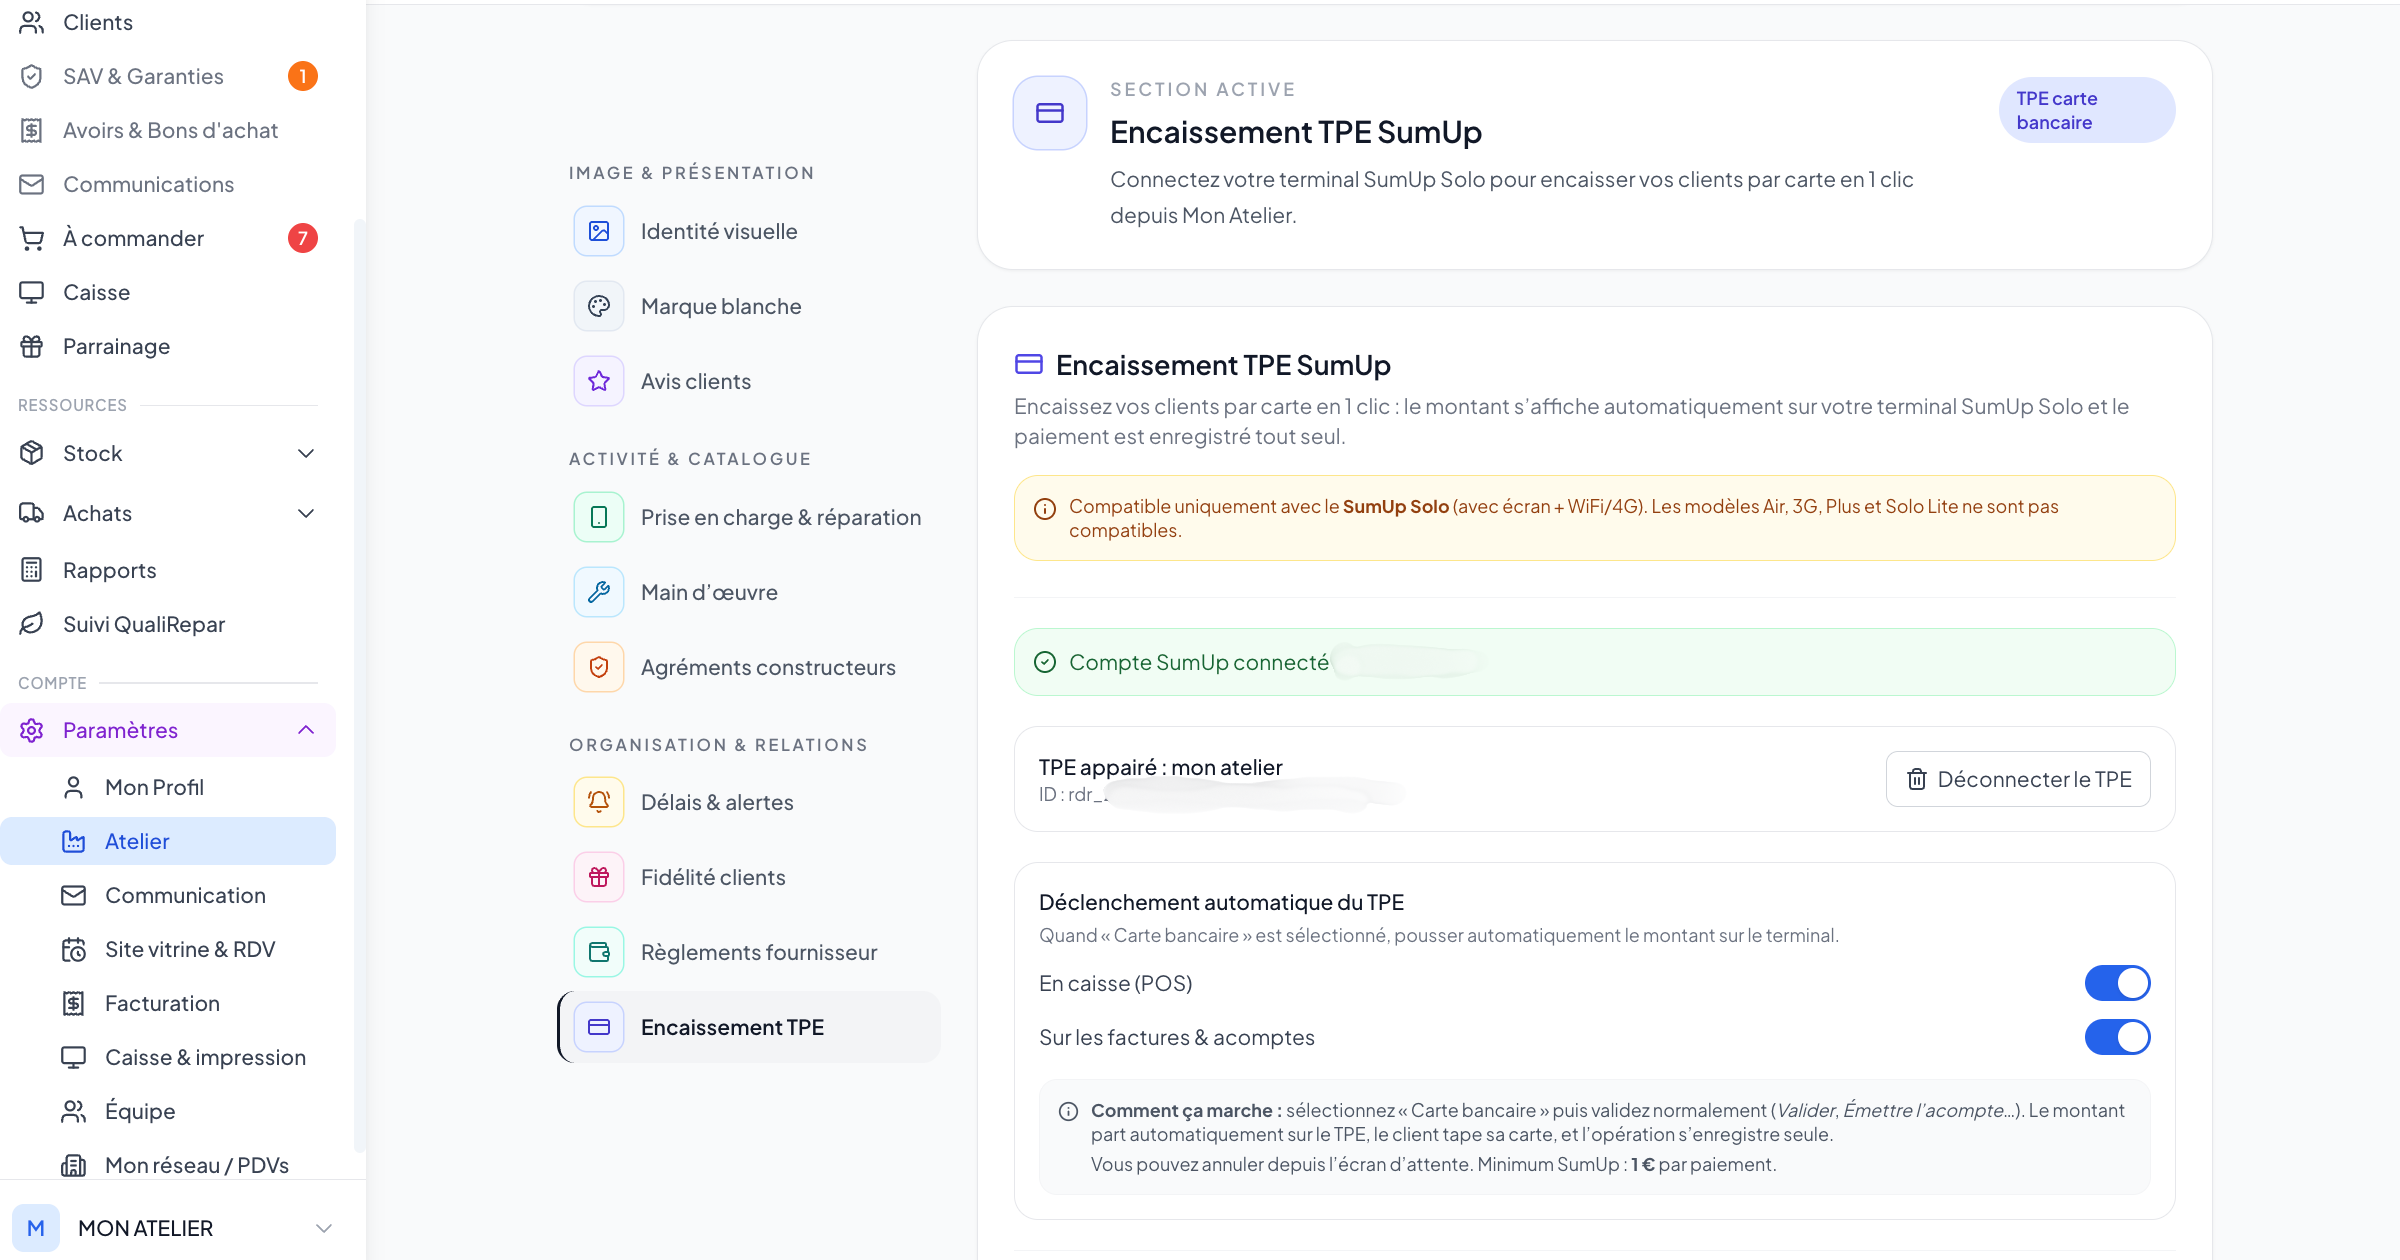Screen dimensions: 2400x1260
Task: Click the Encaissement TPE card icon in settings list
Action: click(x=599, y=1027)
